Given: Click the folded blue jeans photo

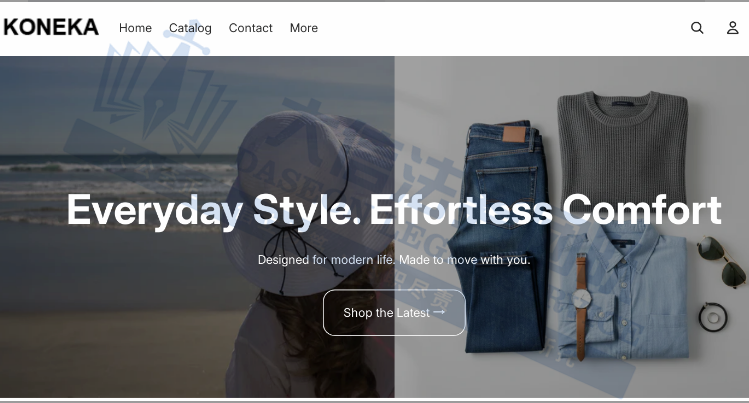Looking at the screenshot, I should 495,260.
